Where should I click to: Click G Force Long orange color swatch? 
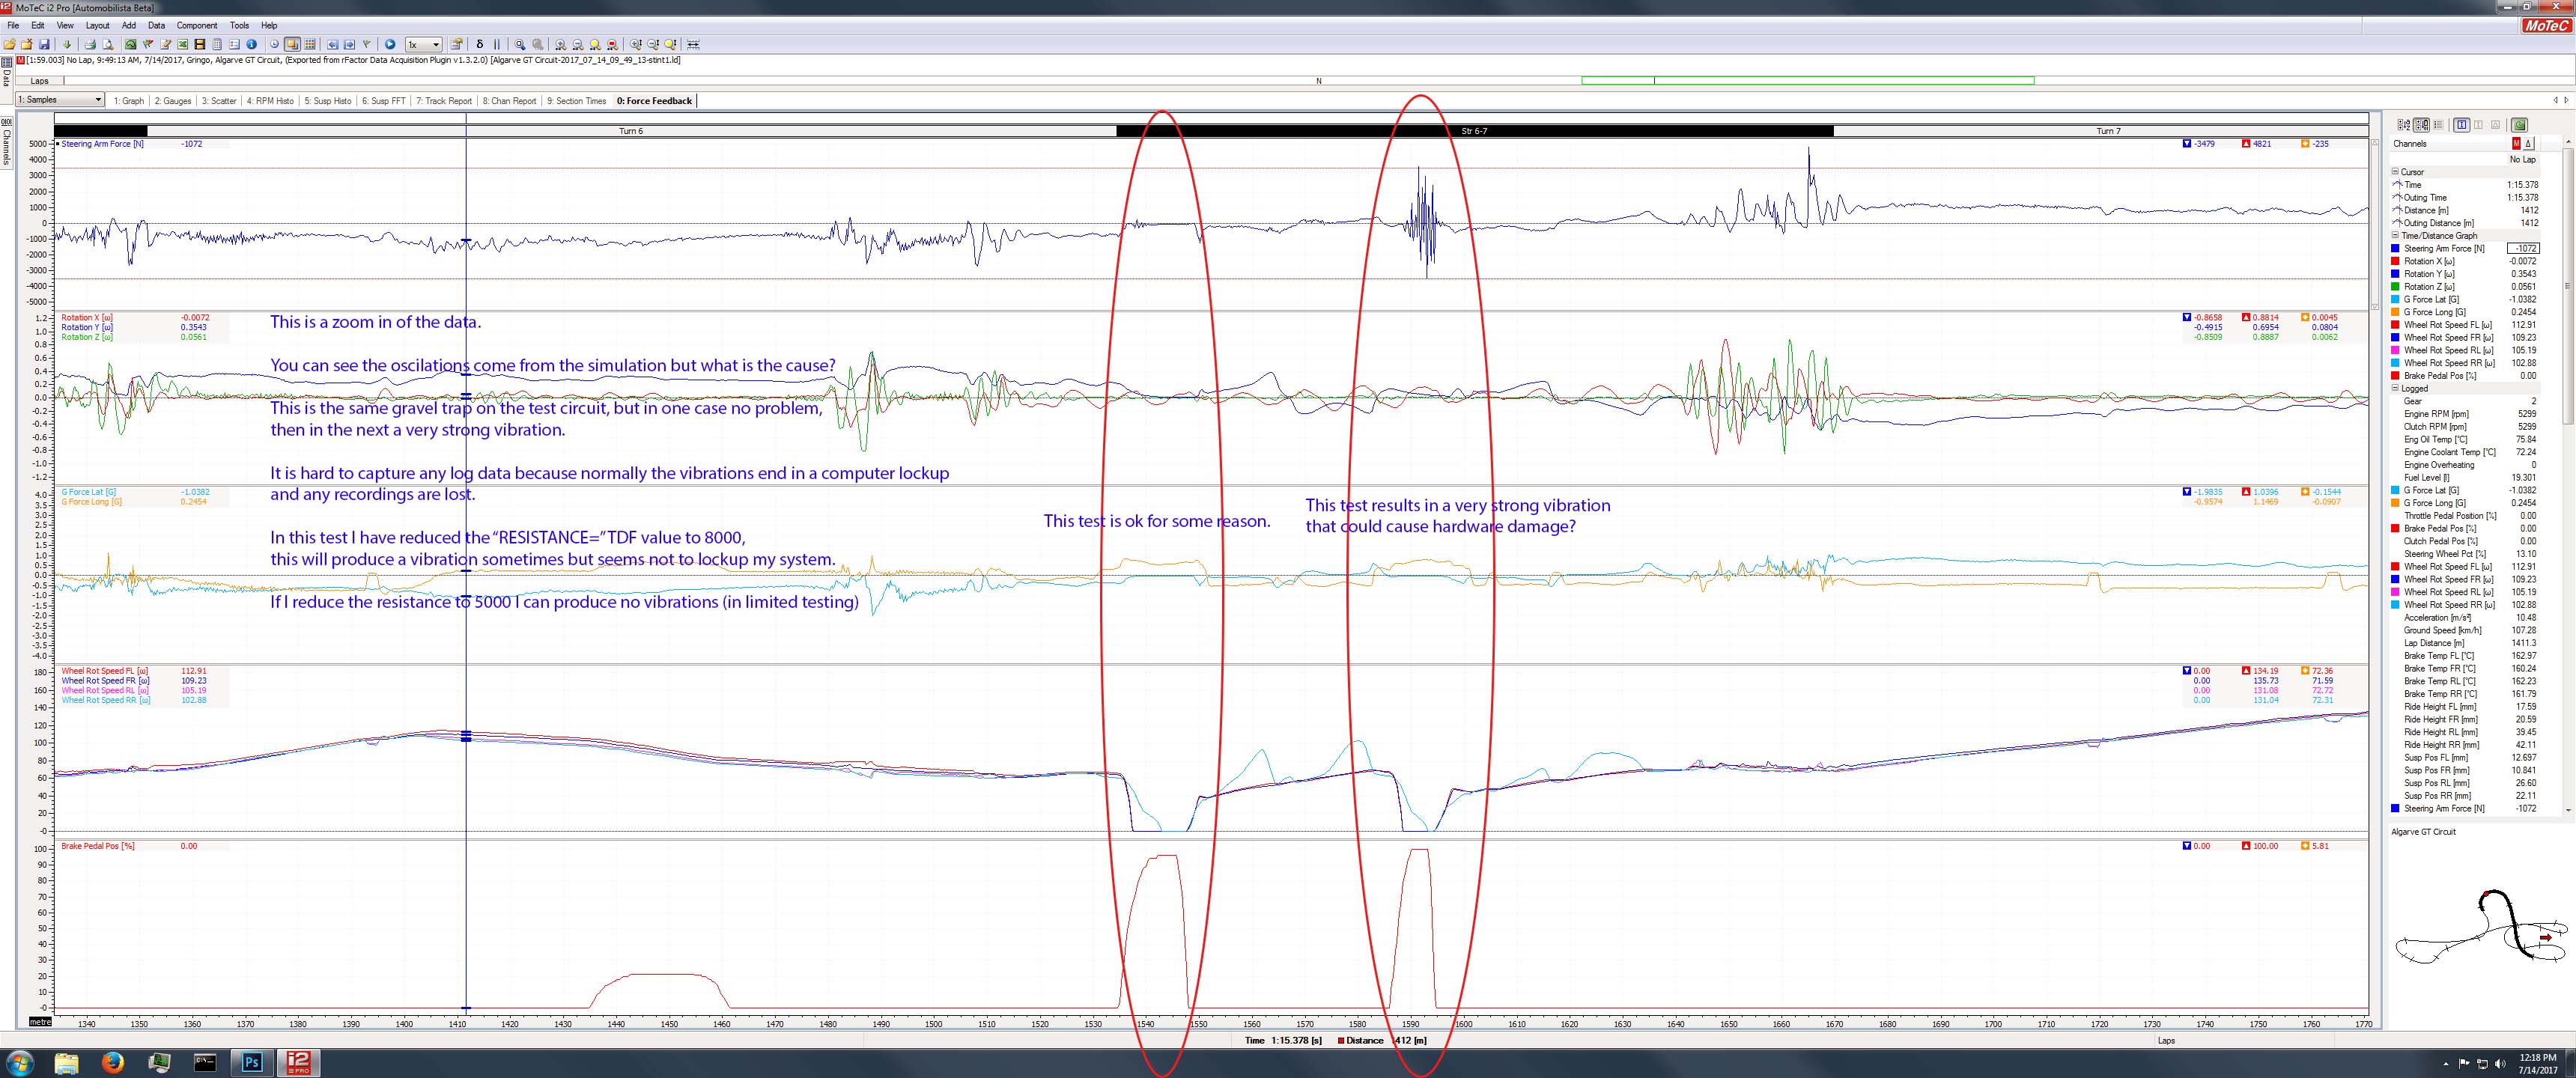tap(2395, 312)
